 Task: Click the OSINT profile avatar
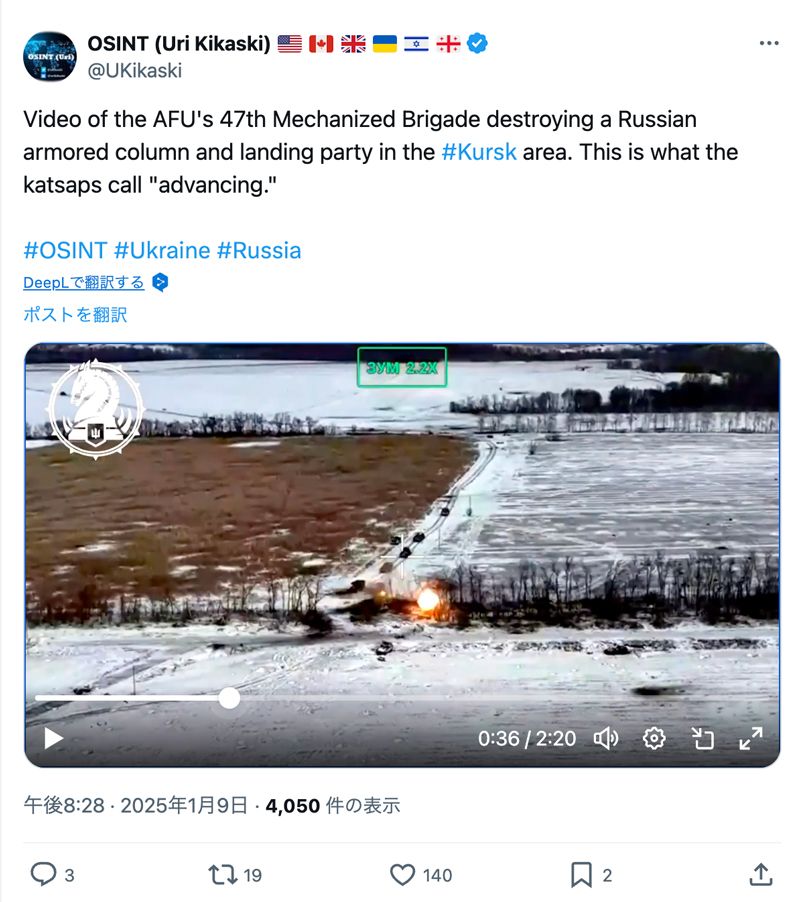click(49, 56)
